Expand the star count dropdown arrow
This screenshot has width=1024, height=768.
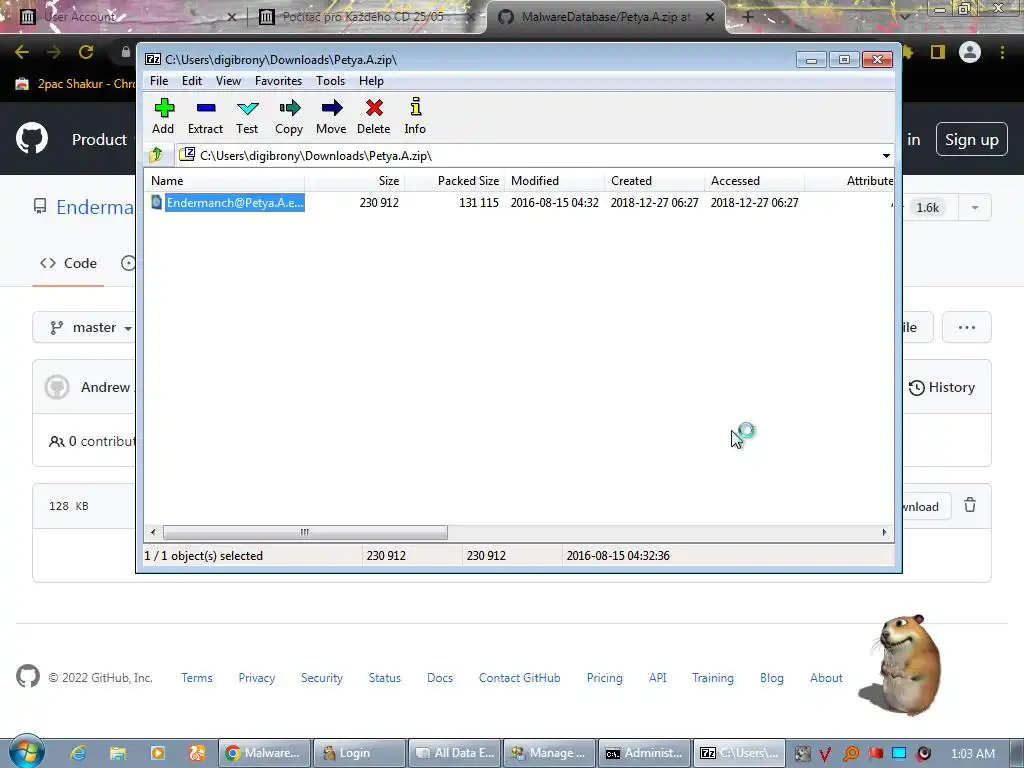click(974, 208)
